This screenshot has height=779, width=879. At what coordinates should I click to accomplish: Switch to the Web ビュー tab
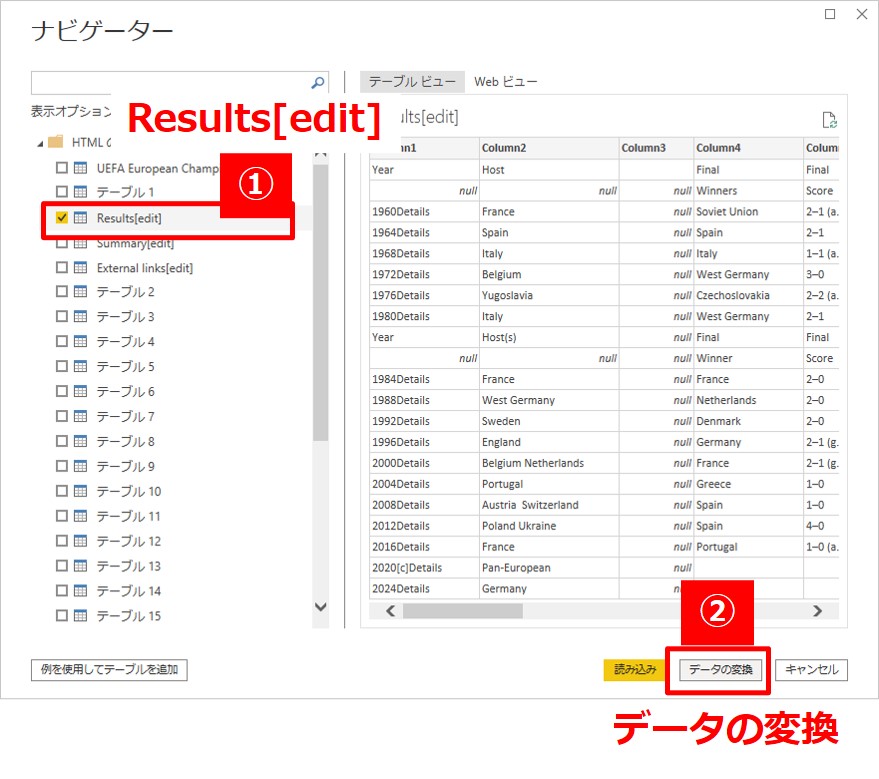coord(505,82)
